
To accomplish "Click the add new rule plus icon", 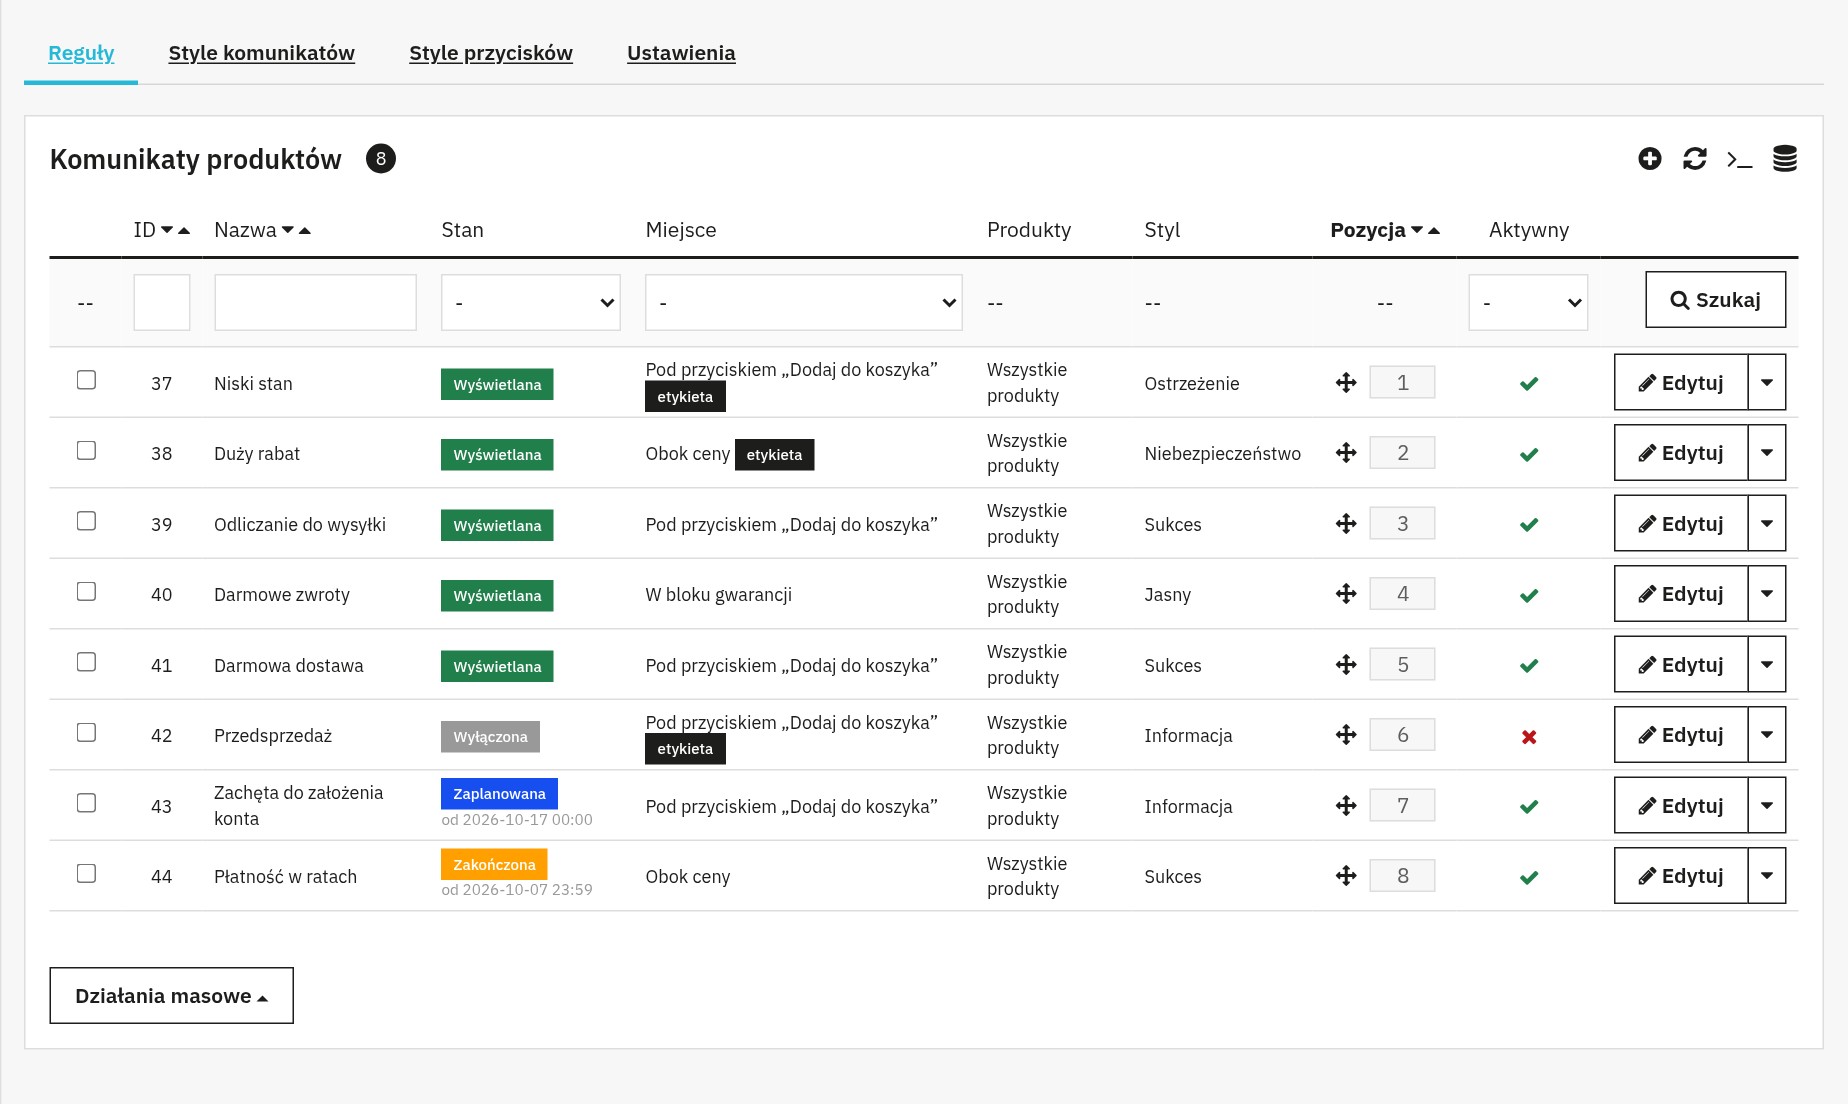I will [x=1650, y=159].
